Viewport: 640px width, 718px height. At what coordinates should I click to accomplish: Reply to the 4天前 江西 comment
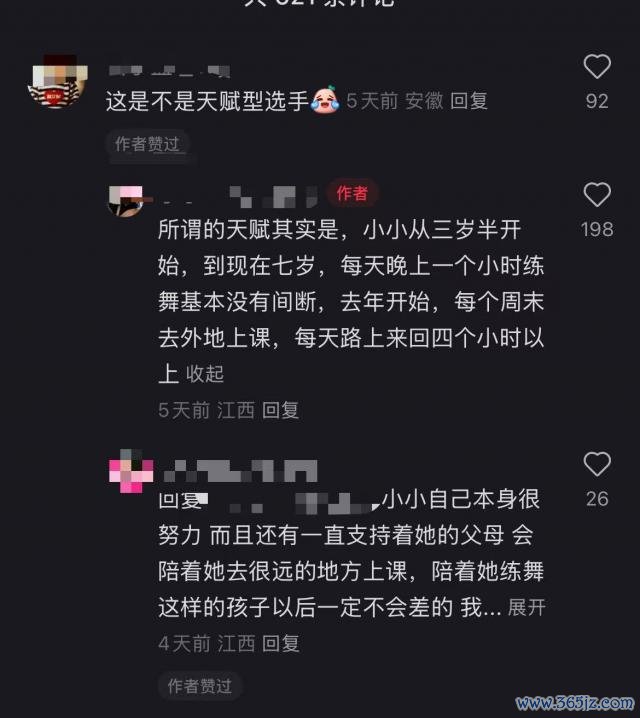tap(281, 643)
